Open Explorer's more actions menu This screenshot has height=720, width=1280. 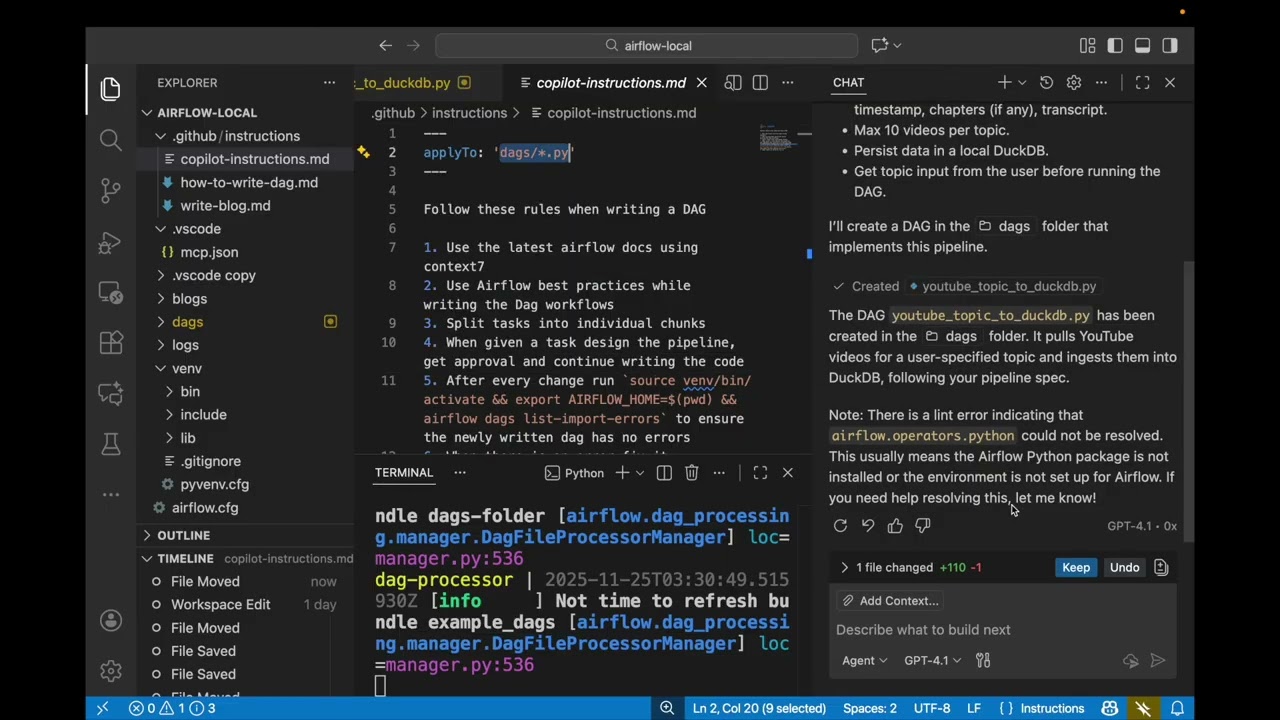(x=329, y=83)
